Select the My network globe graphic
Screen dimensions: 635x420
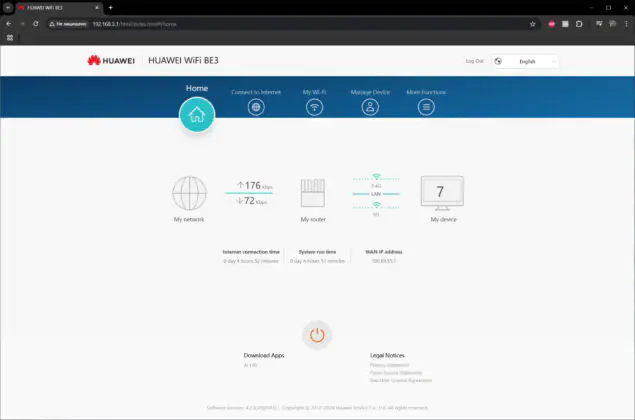189,193
